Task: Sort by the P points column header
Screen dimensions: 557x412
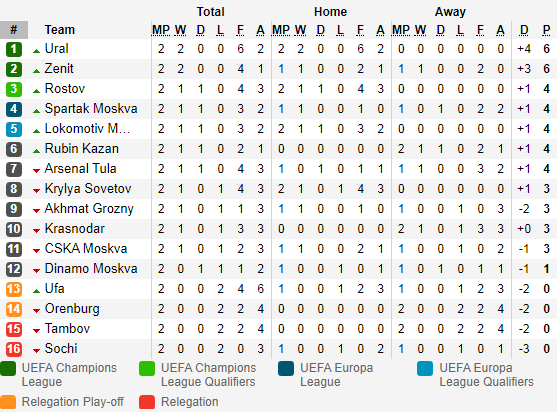Action: (546, 30)
